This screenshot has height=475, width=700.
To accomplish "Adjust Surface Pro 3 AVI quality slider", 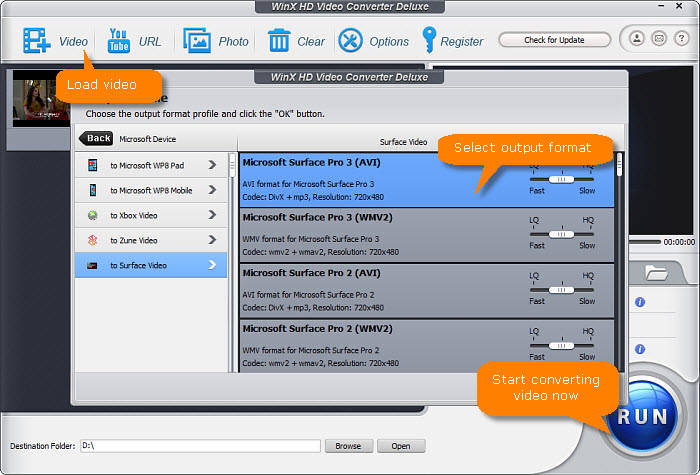I will tap(562, 178).
